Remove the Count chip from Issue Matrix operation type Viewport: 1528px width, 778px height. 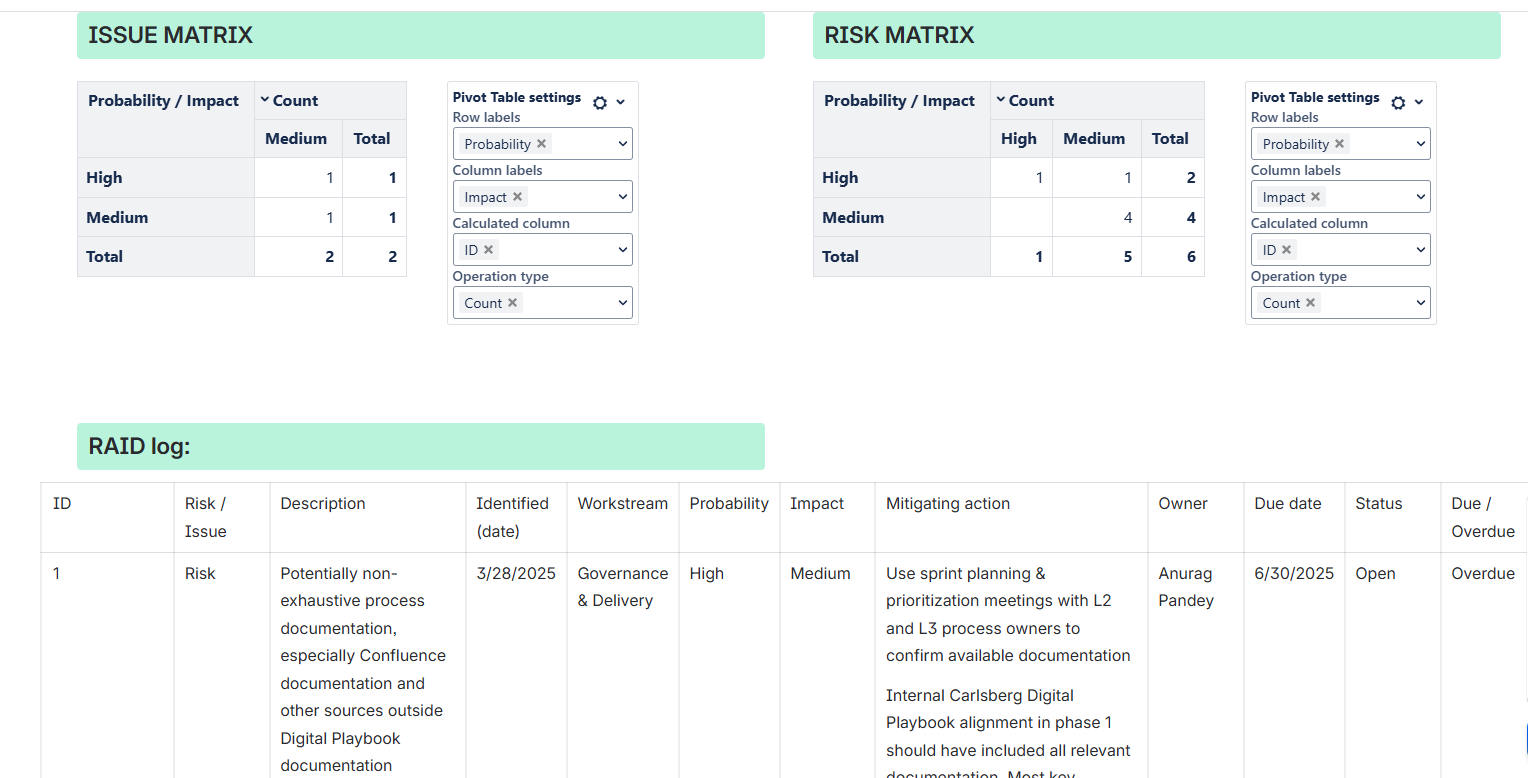pyautogui.click(x=511, y=302)
